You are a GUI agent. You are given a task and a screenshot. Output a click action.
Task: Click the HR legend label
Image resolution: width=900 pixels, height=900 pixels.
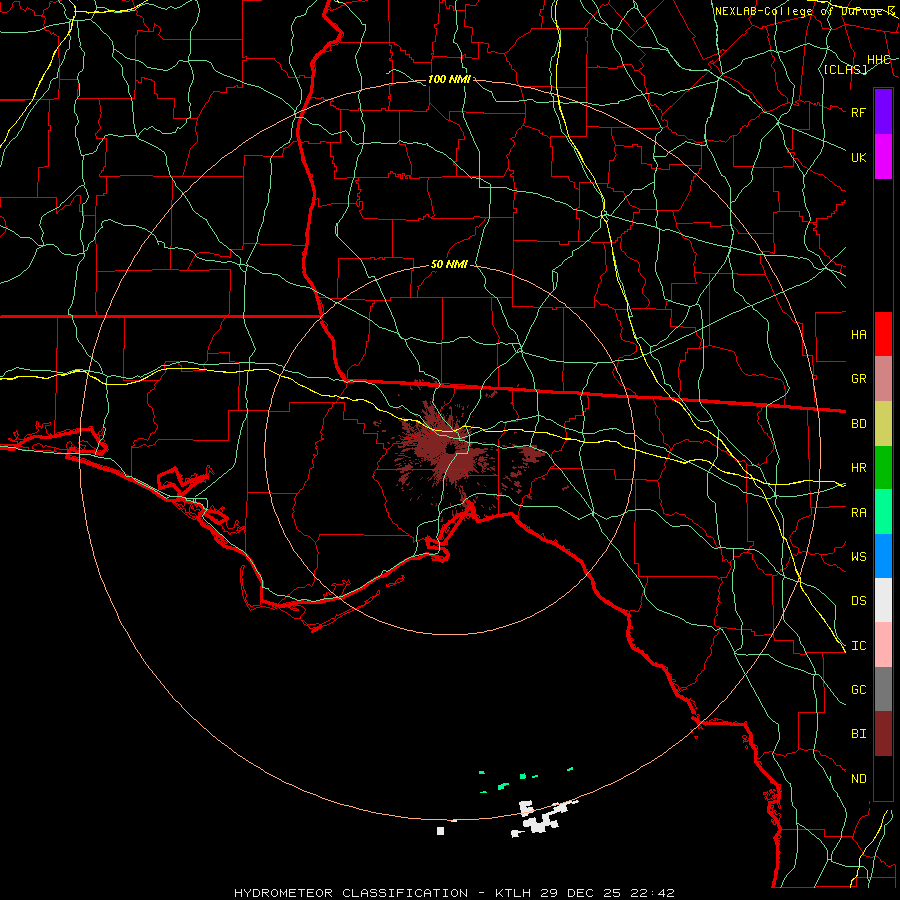point(859,468)
